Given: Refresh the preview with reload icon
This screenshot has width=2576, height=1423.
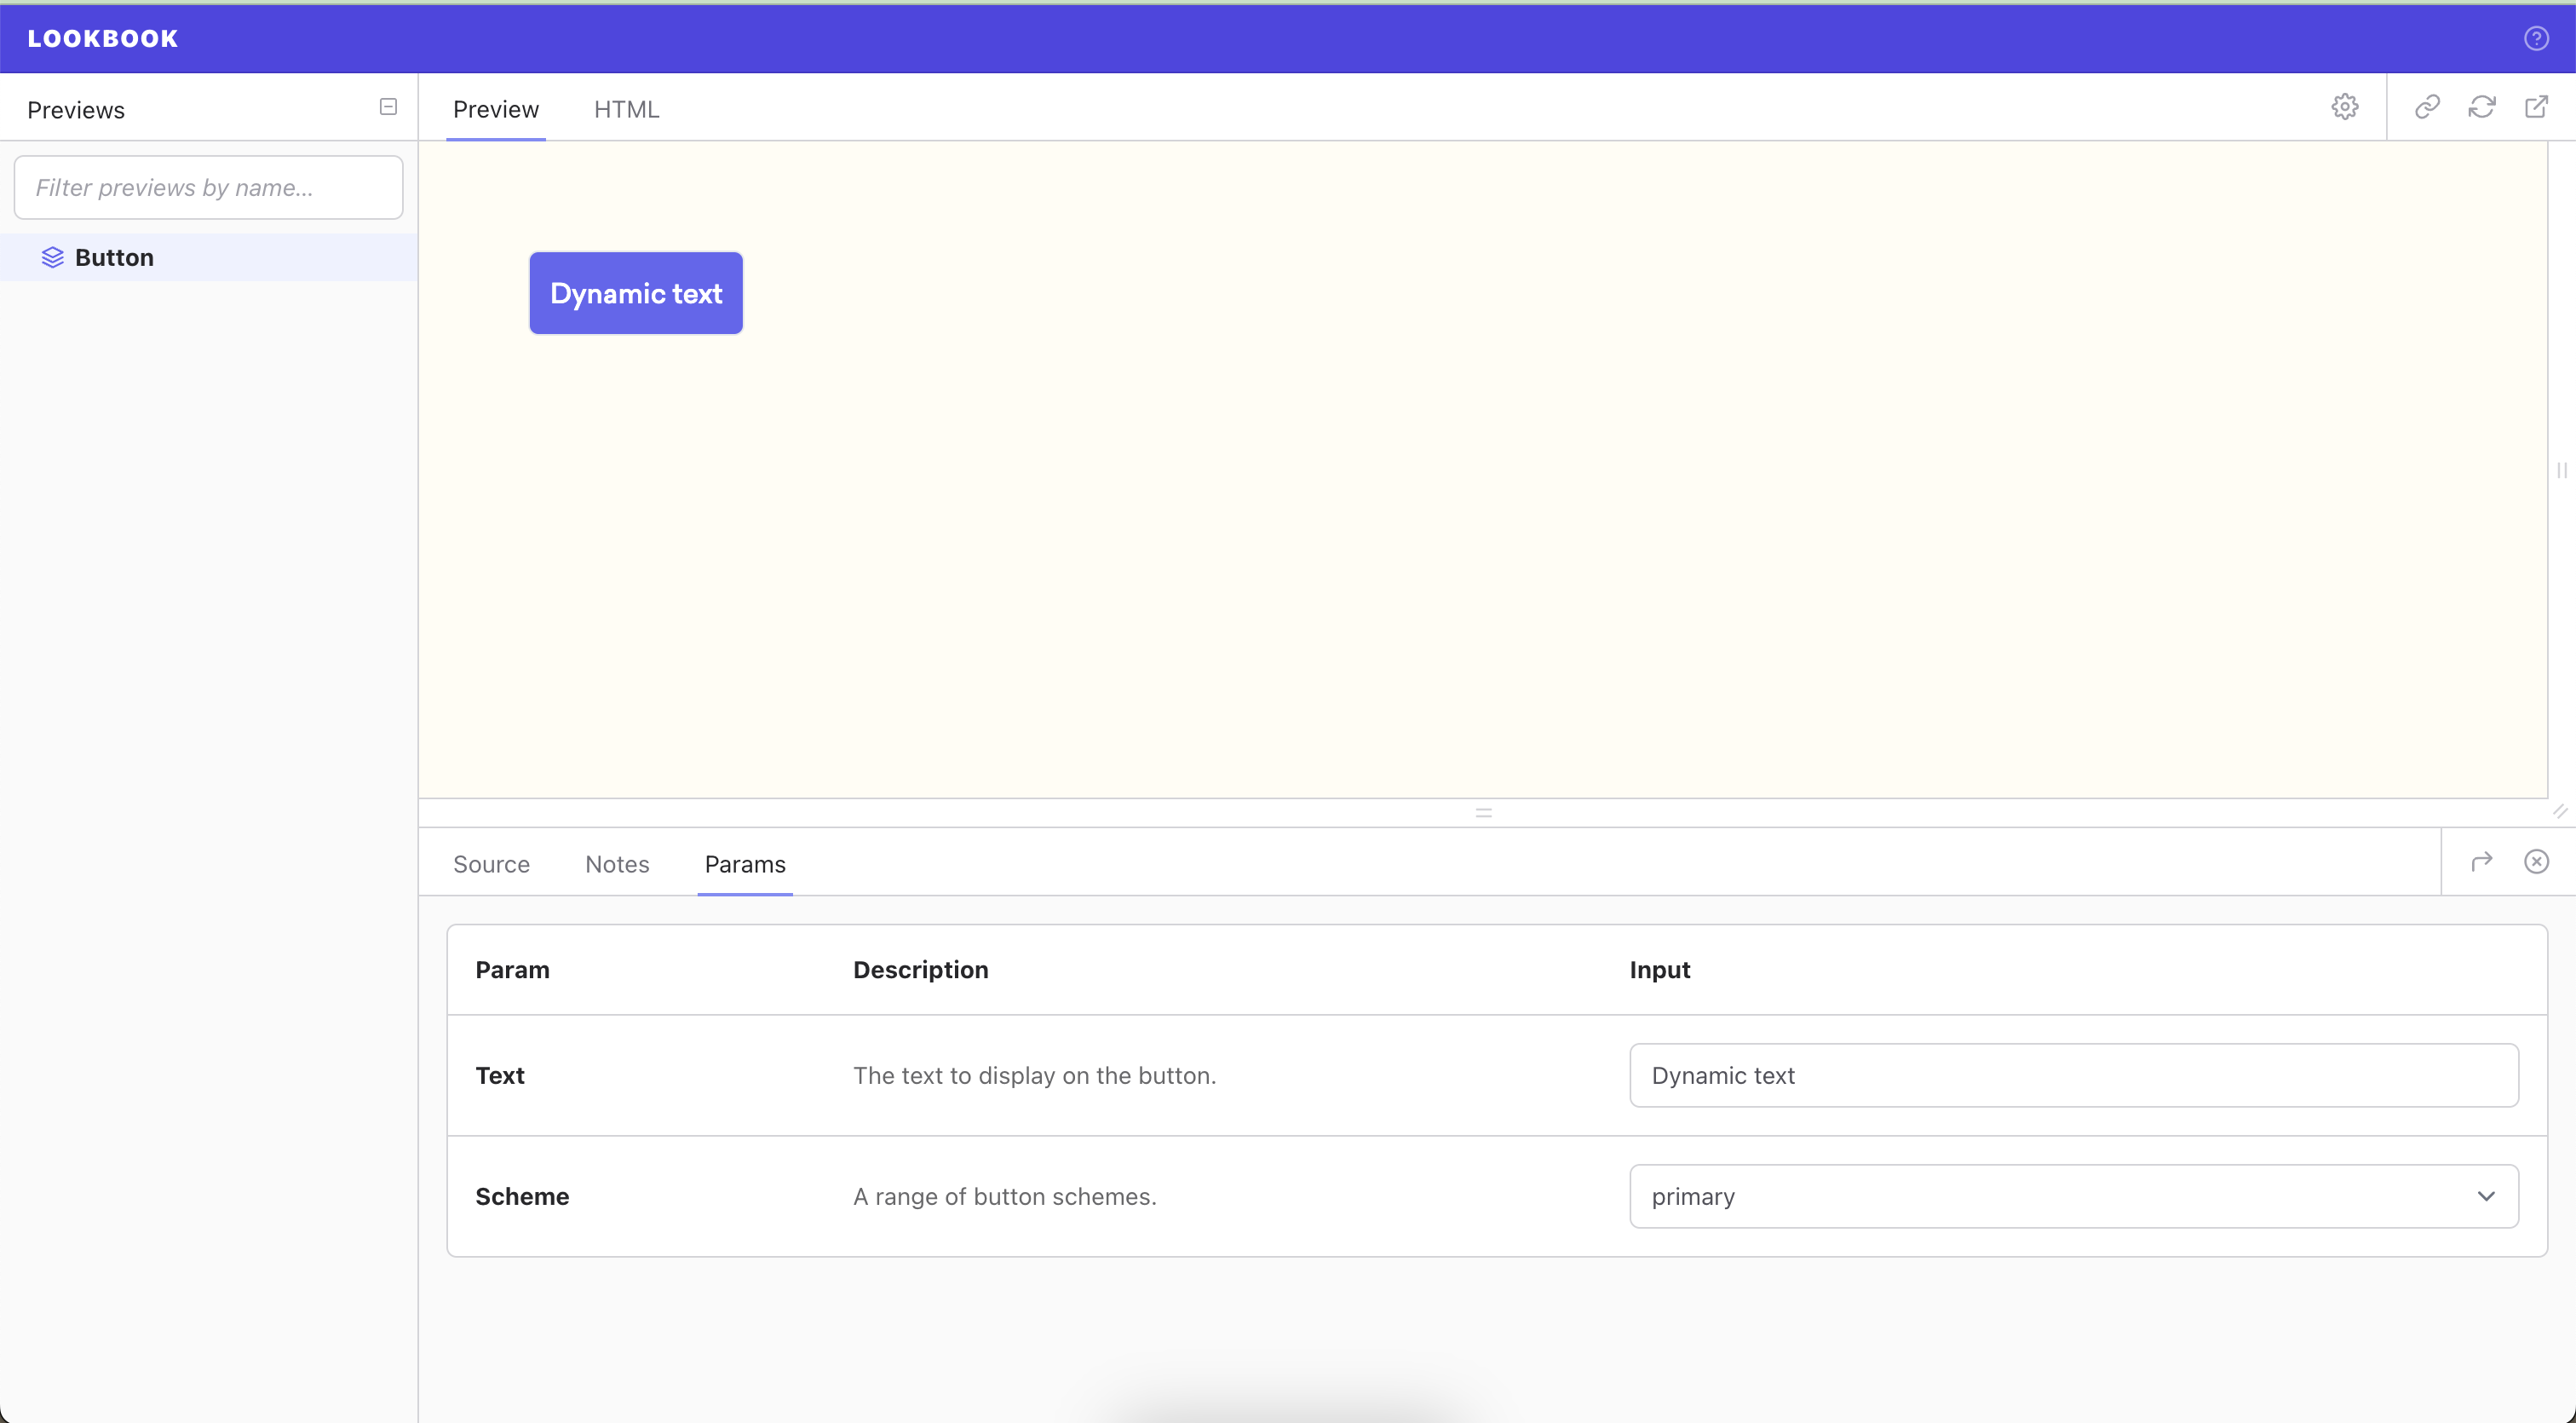Looking at the screenshot, I should pyautogui.click(x=2481, y=107).
